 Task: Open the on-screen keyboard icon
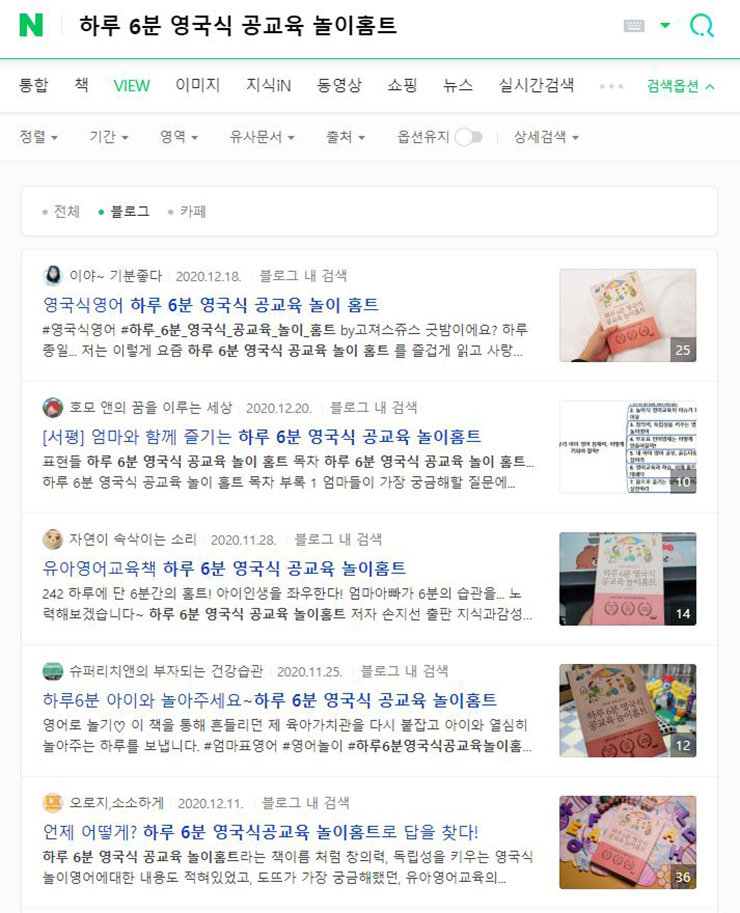[634, 26]
